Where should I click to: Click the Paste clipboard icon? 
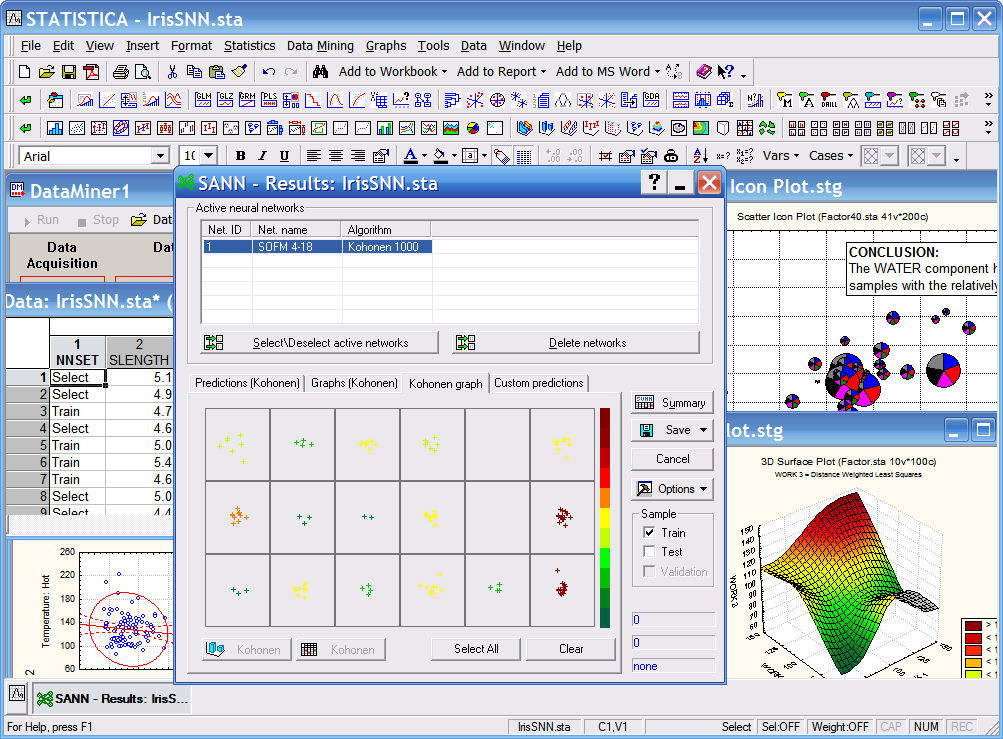pos(217,72)
